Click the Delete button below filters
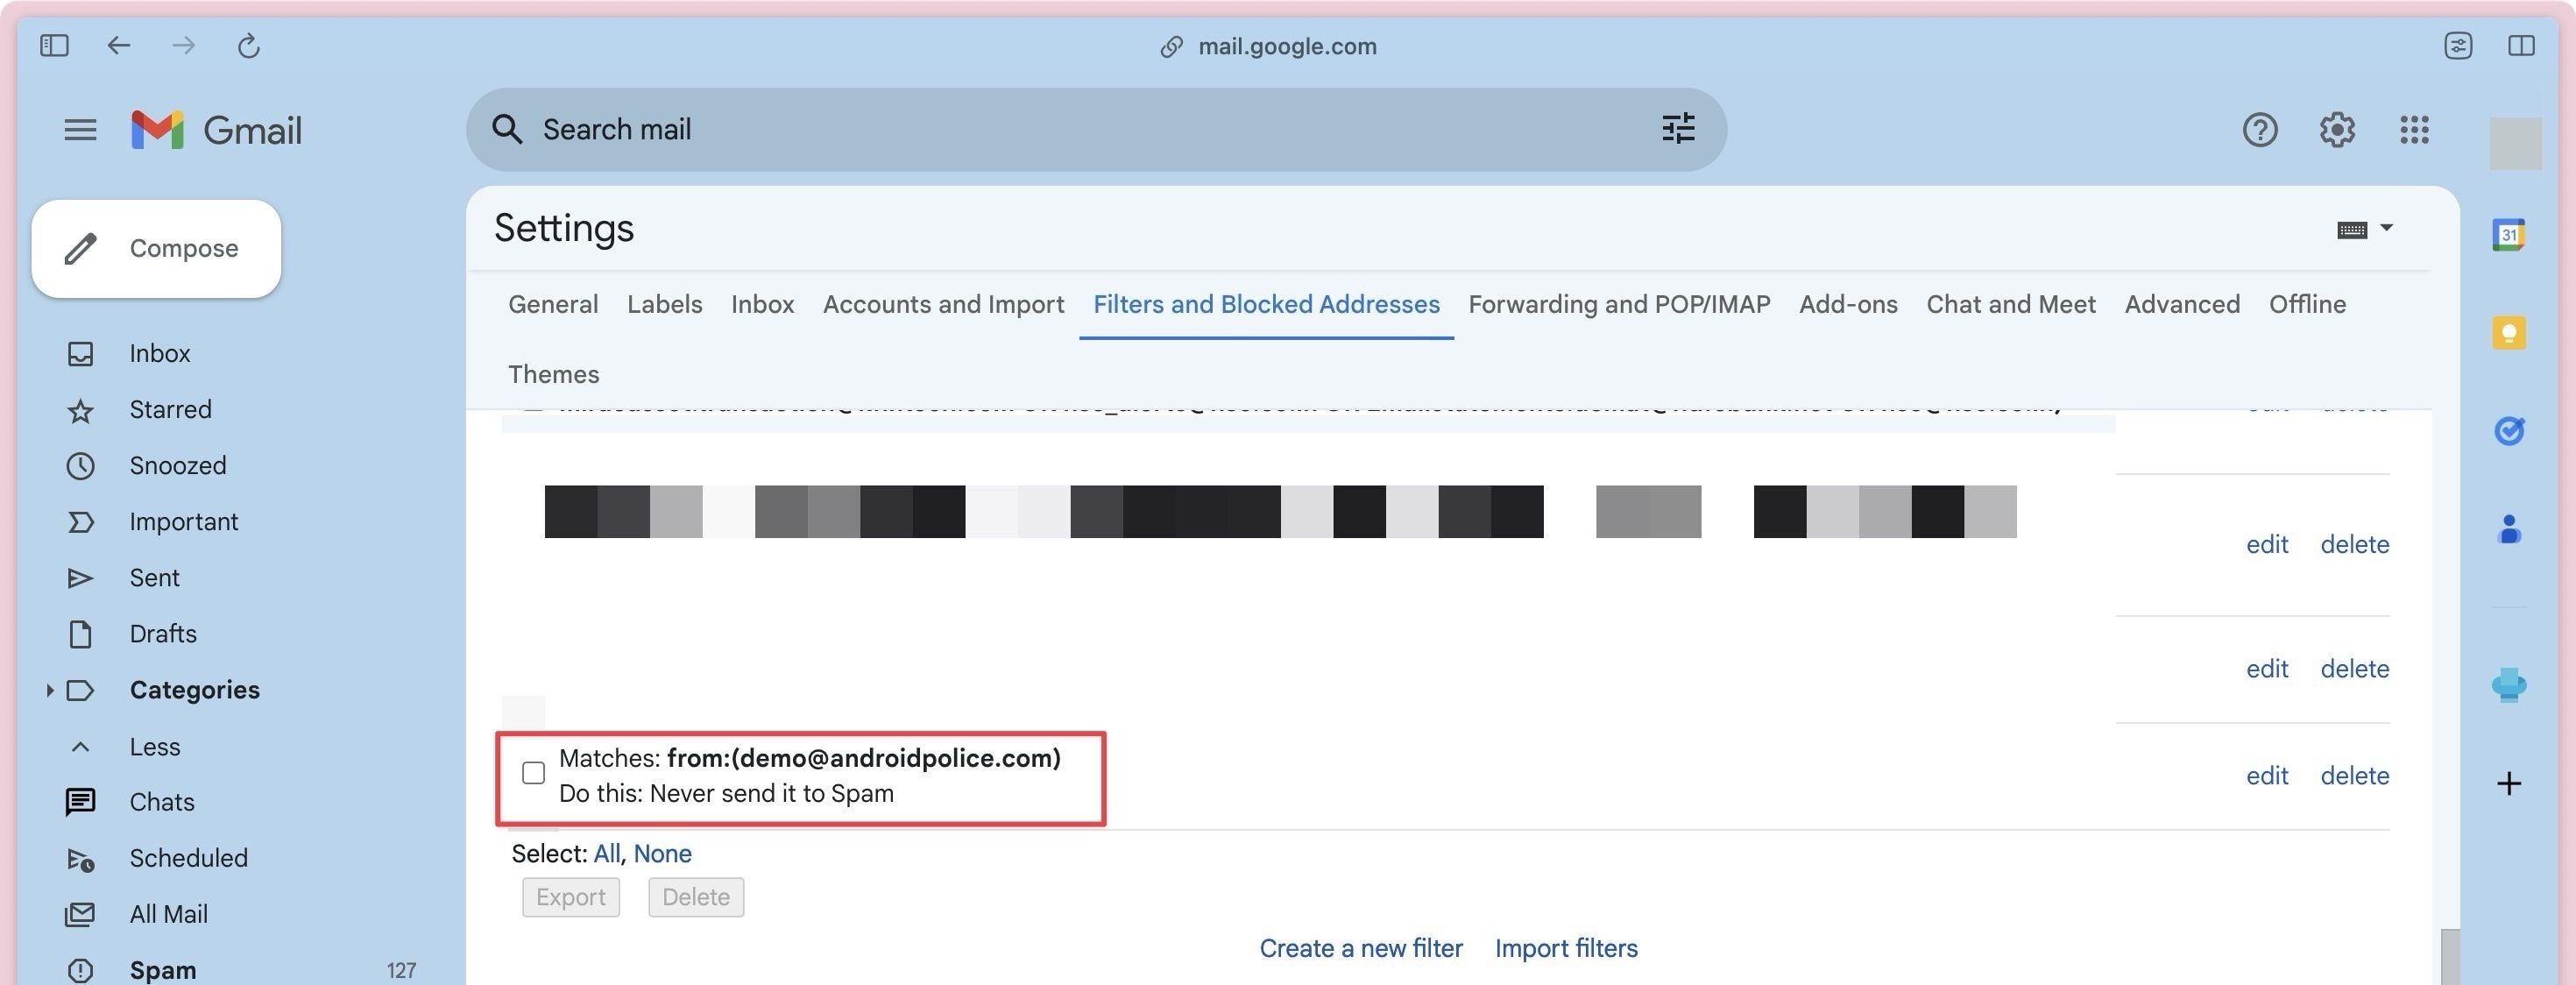 pos(695,897)
